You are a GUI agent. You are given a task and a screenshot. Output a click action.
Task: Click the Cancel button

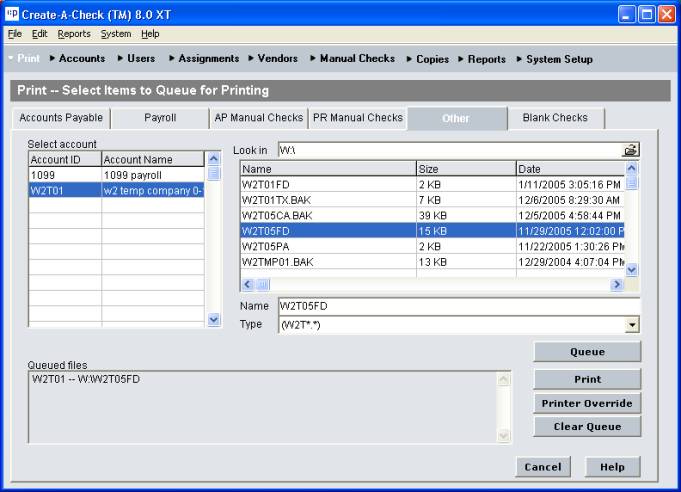(x=543, y=467)
